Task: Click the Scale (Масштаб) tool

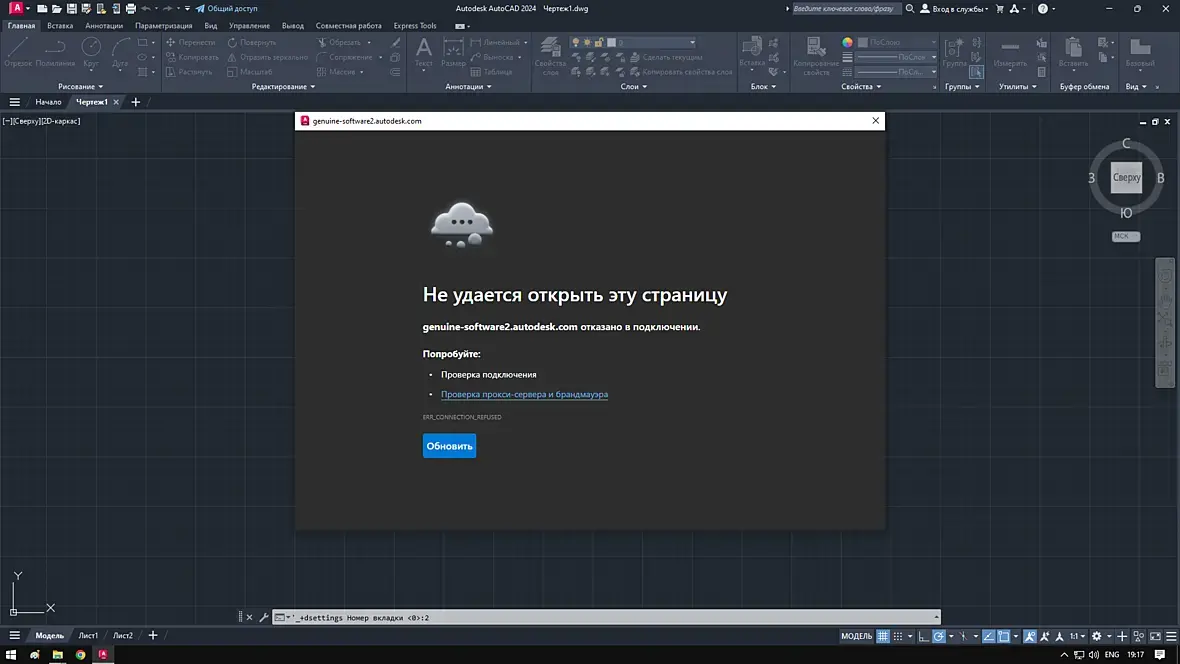Action: (x=250, y=72)
